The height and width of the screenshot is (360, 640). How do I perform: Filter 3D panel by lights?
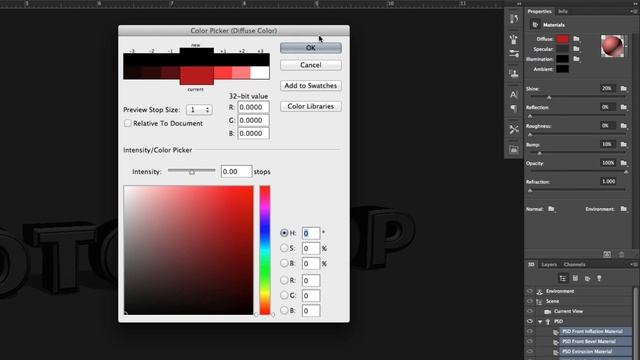pyautogui.click(x=599, y=278)
